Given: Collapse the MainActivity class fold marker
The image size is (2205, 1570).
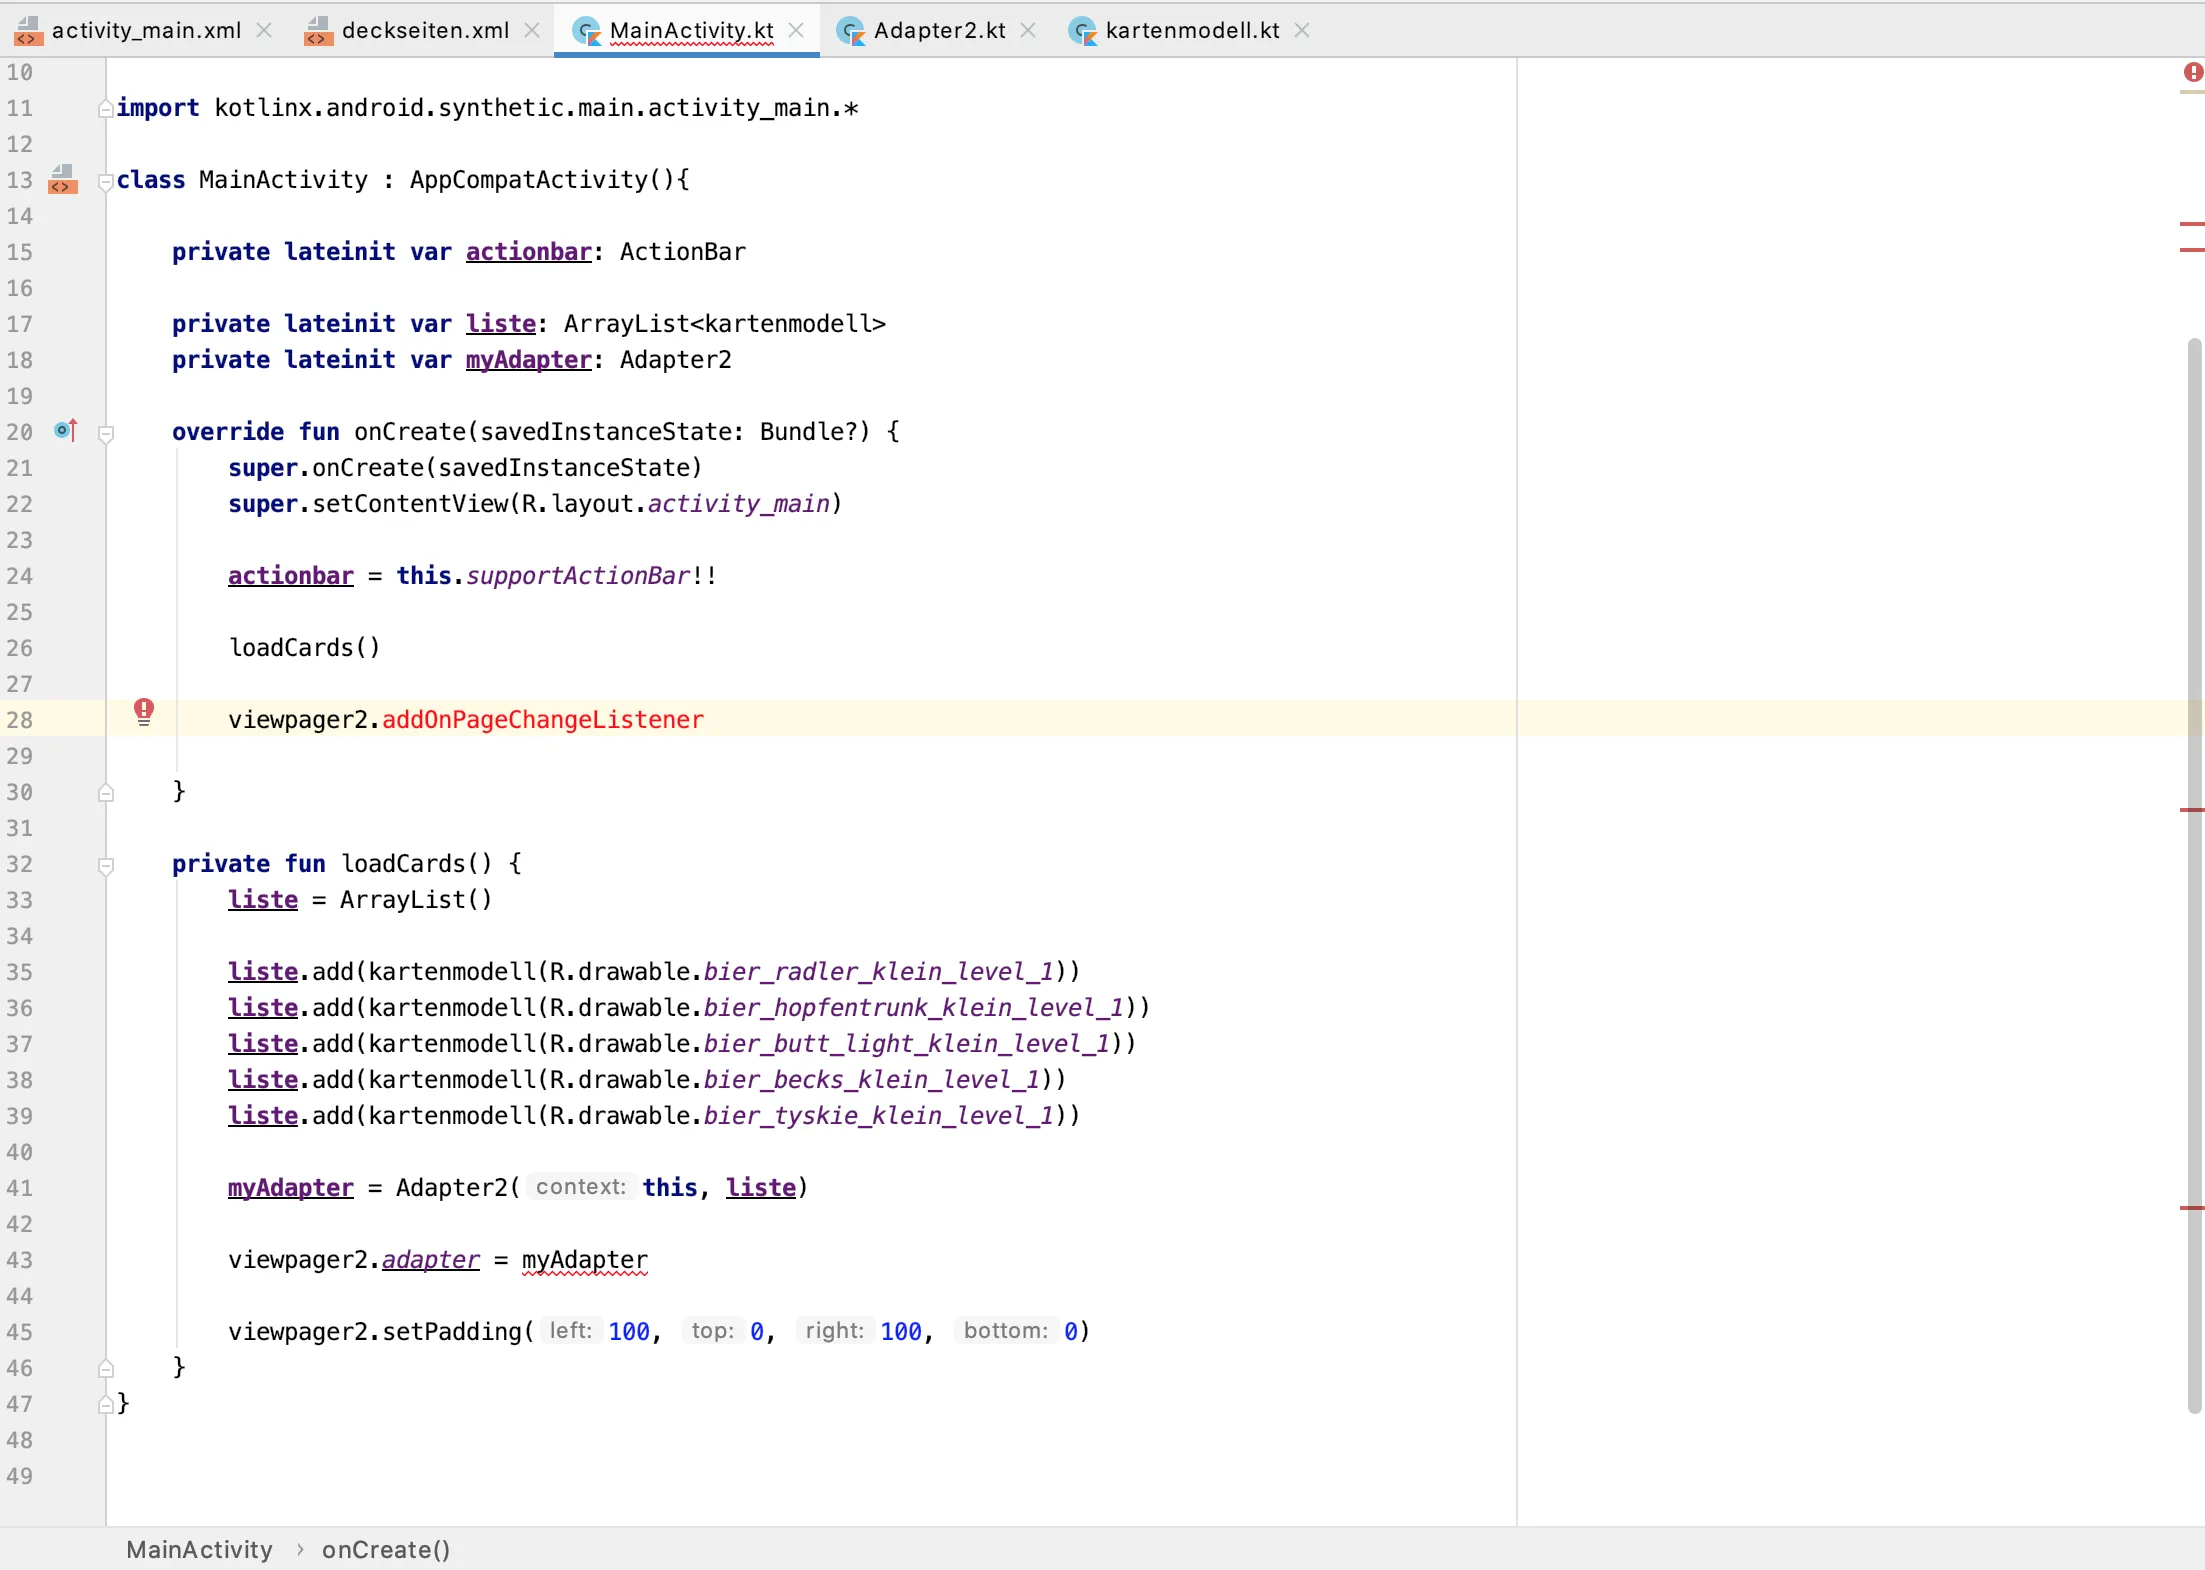Looking at the screenshot, I should tap(105, 181).
